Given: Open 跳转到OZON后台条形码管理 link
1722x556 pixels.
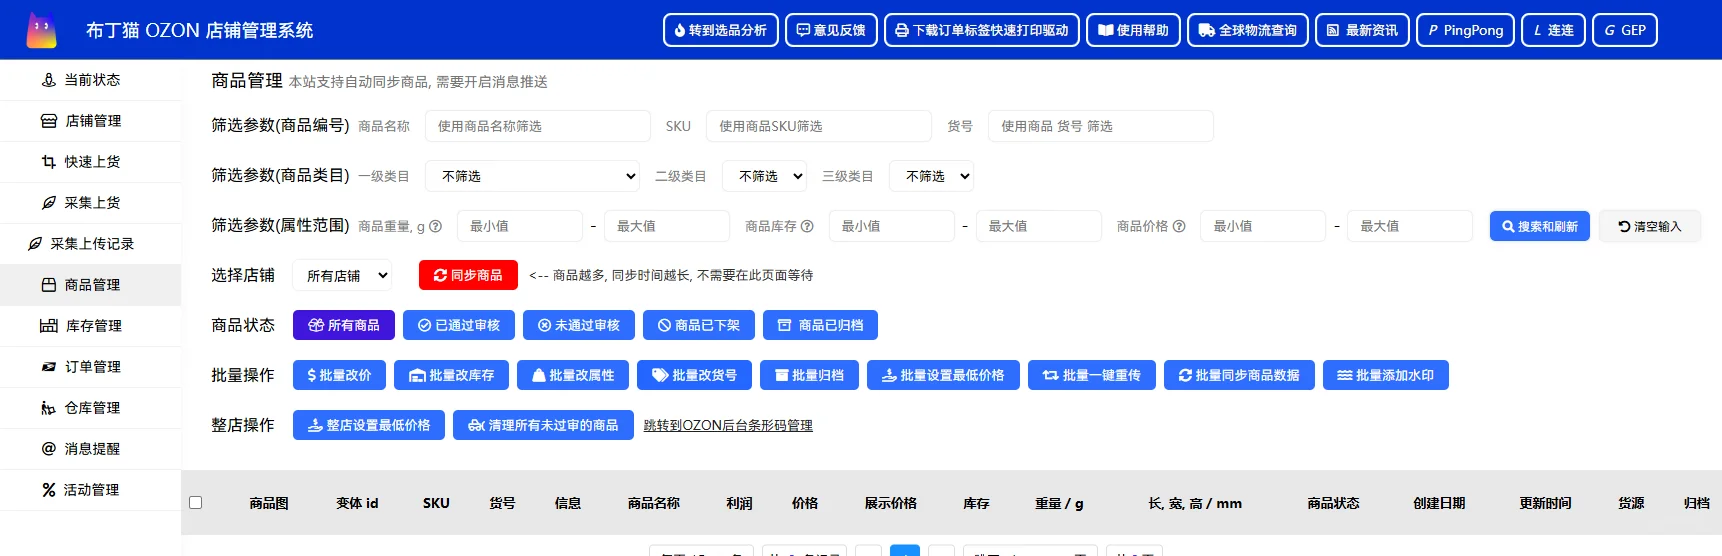Looking at the screenshot, I should 728,426.
